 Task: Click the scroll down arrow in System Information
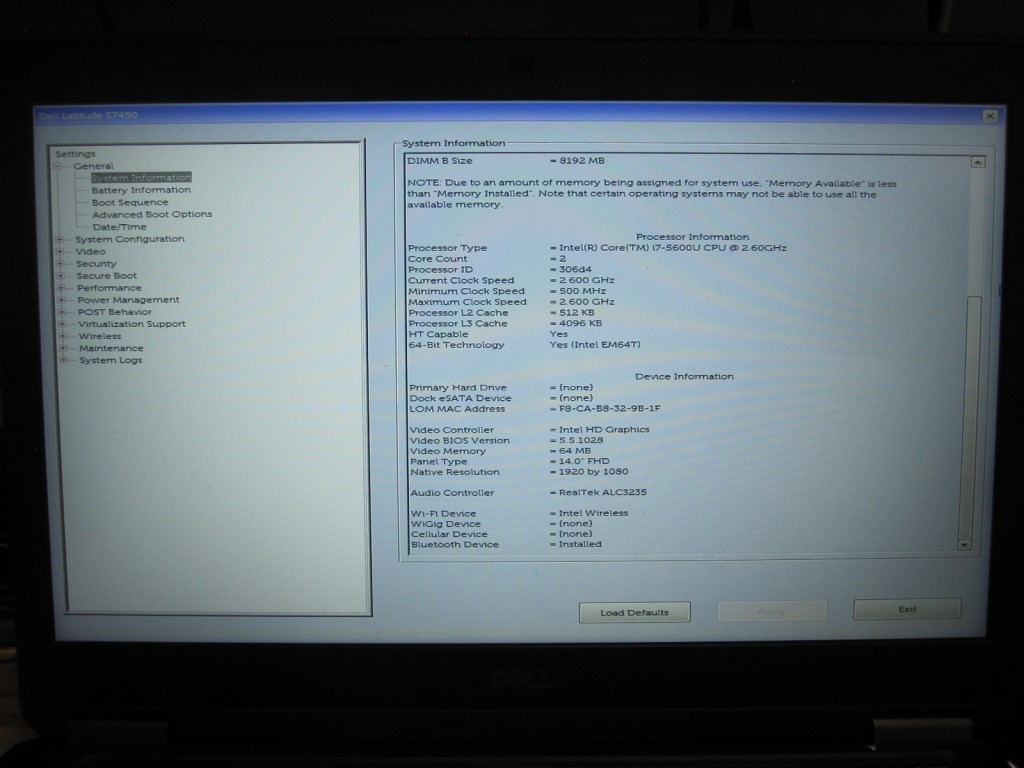tap(965, 545)
